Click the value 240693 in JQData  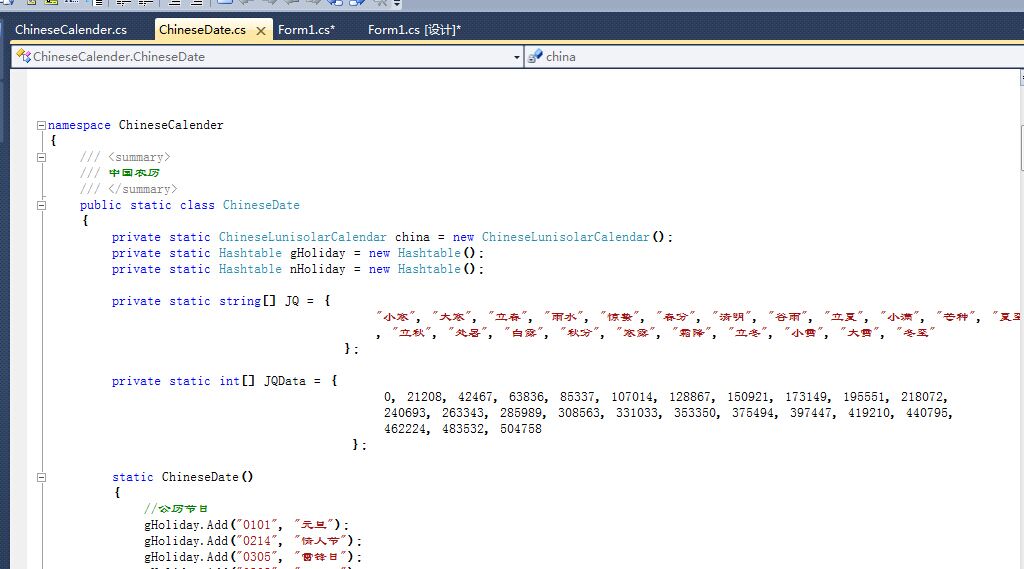(x=405, y=413)
